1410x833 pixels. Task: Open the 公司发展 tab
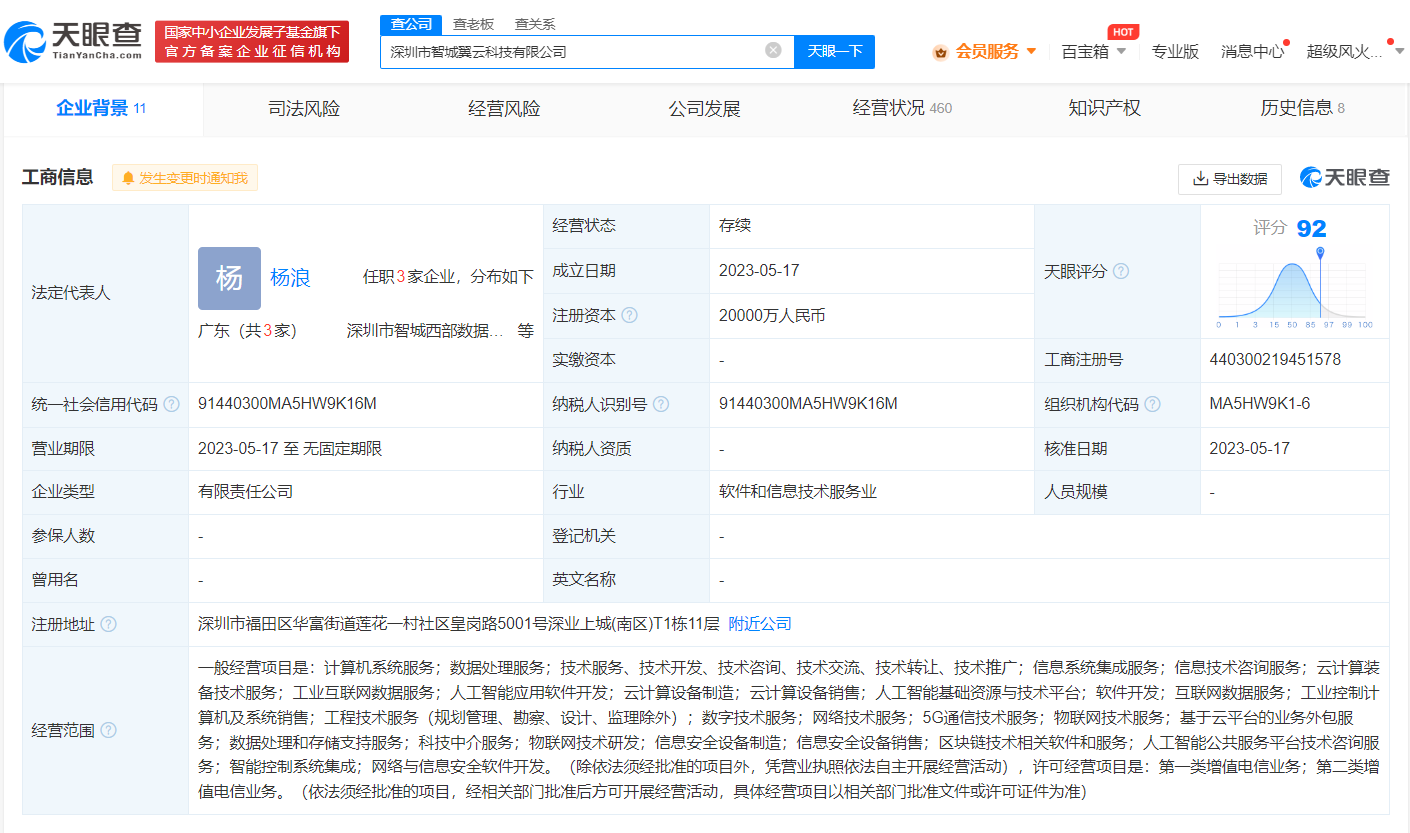point(704,109)
